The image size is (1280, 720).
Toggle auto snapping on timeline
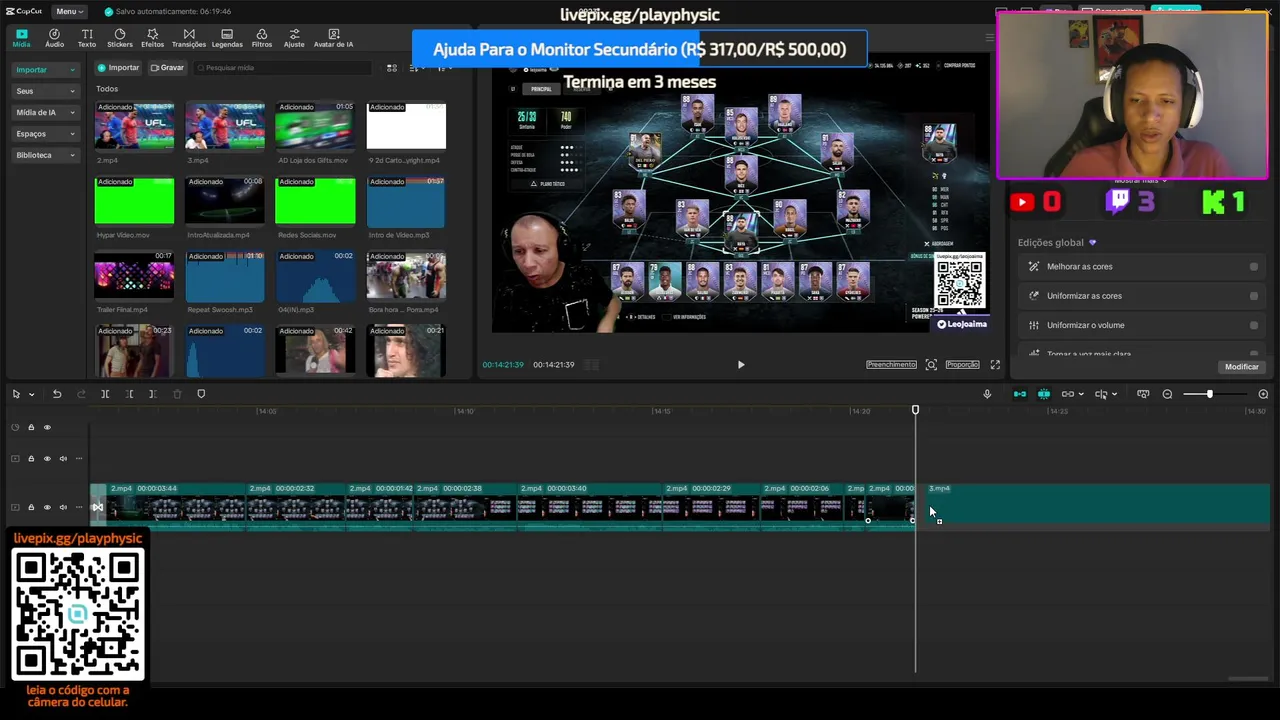pyautogui.click(x=1044, y=394)
